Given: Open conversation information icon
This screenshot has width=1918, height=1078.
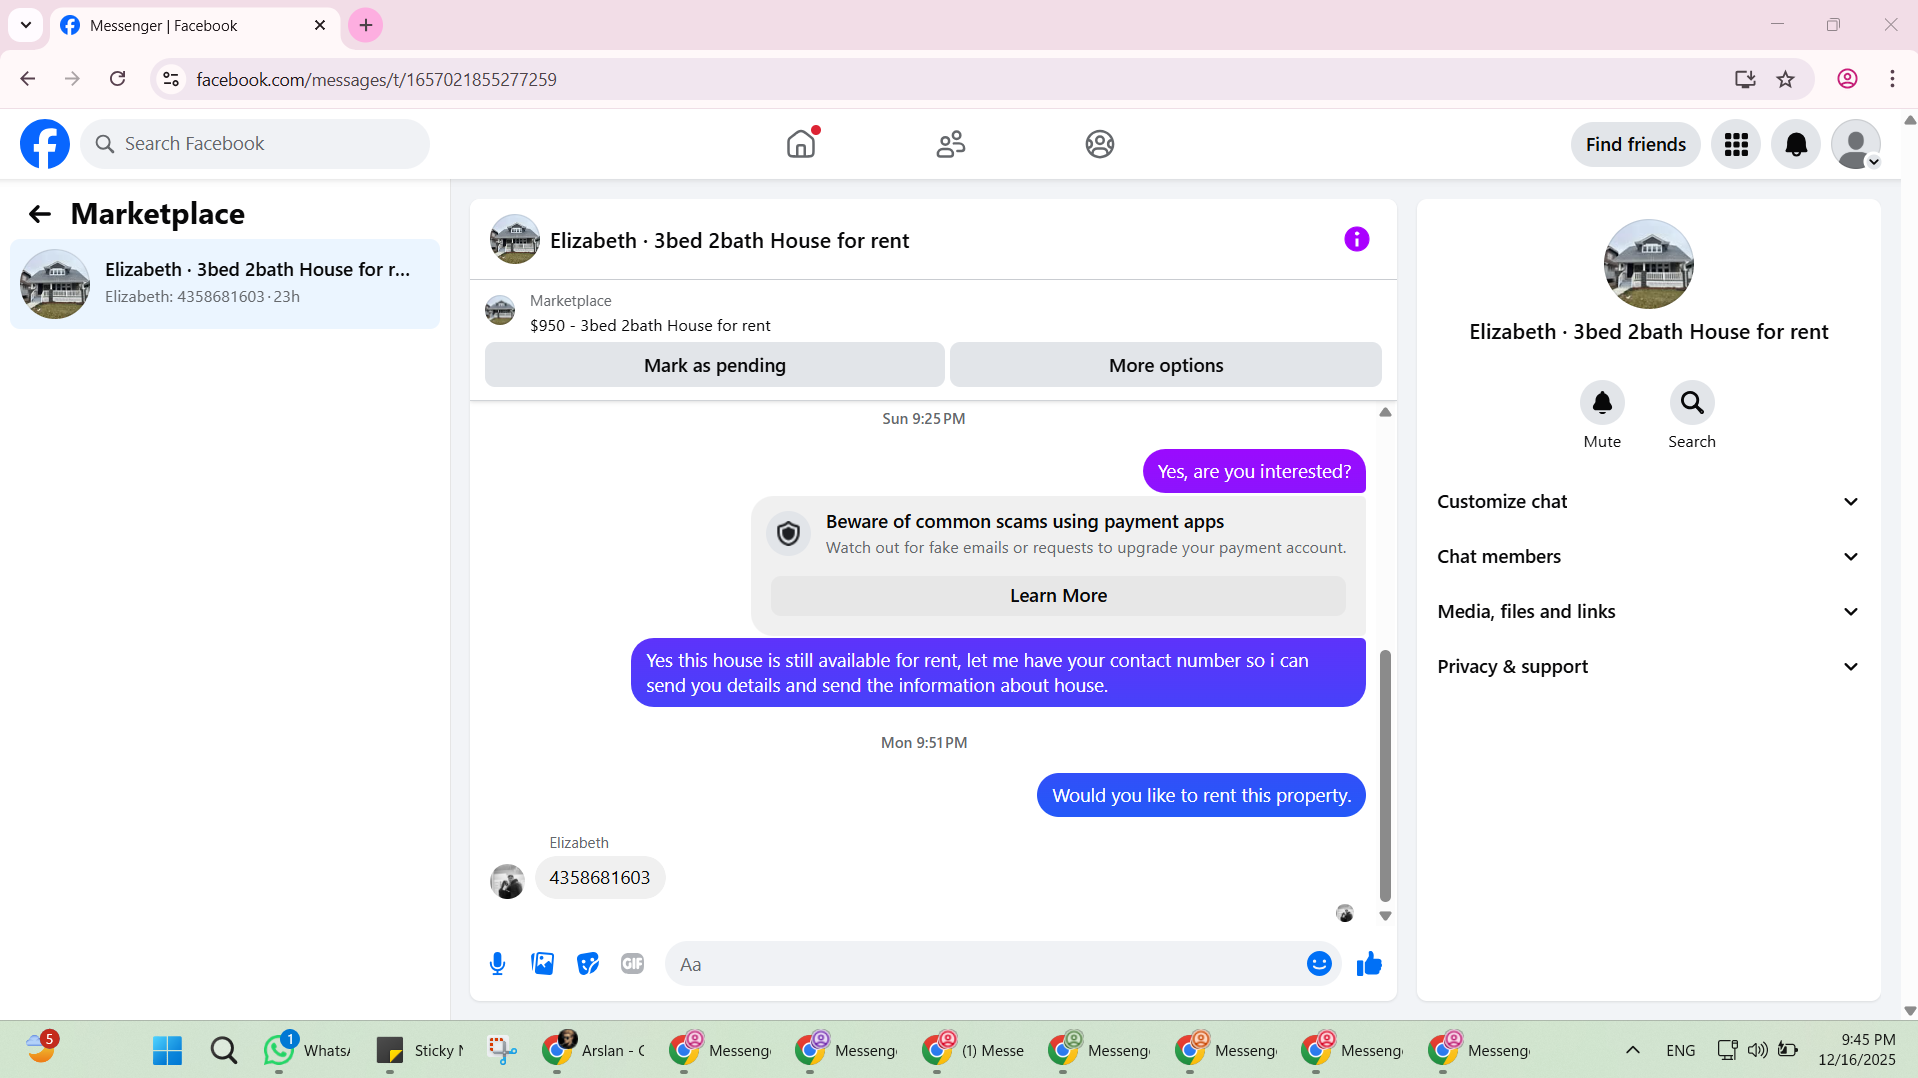Looking at the screenshot, I should pyautogui.click(x=1356, y=239).
